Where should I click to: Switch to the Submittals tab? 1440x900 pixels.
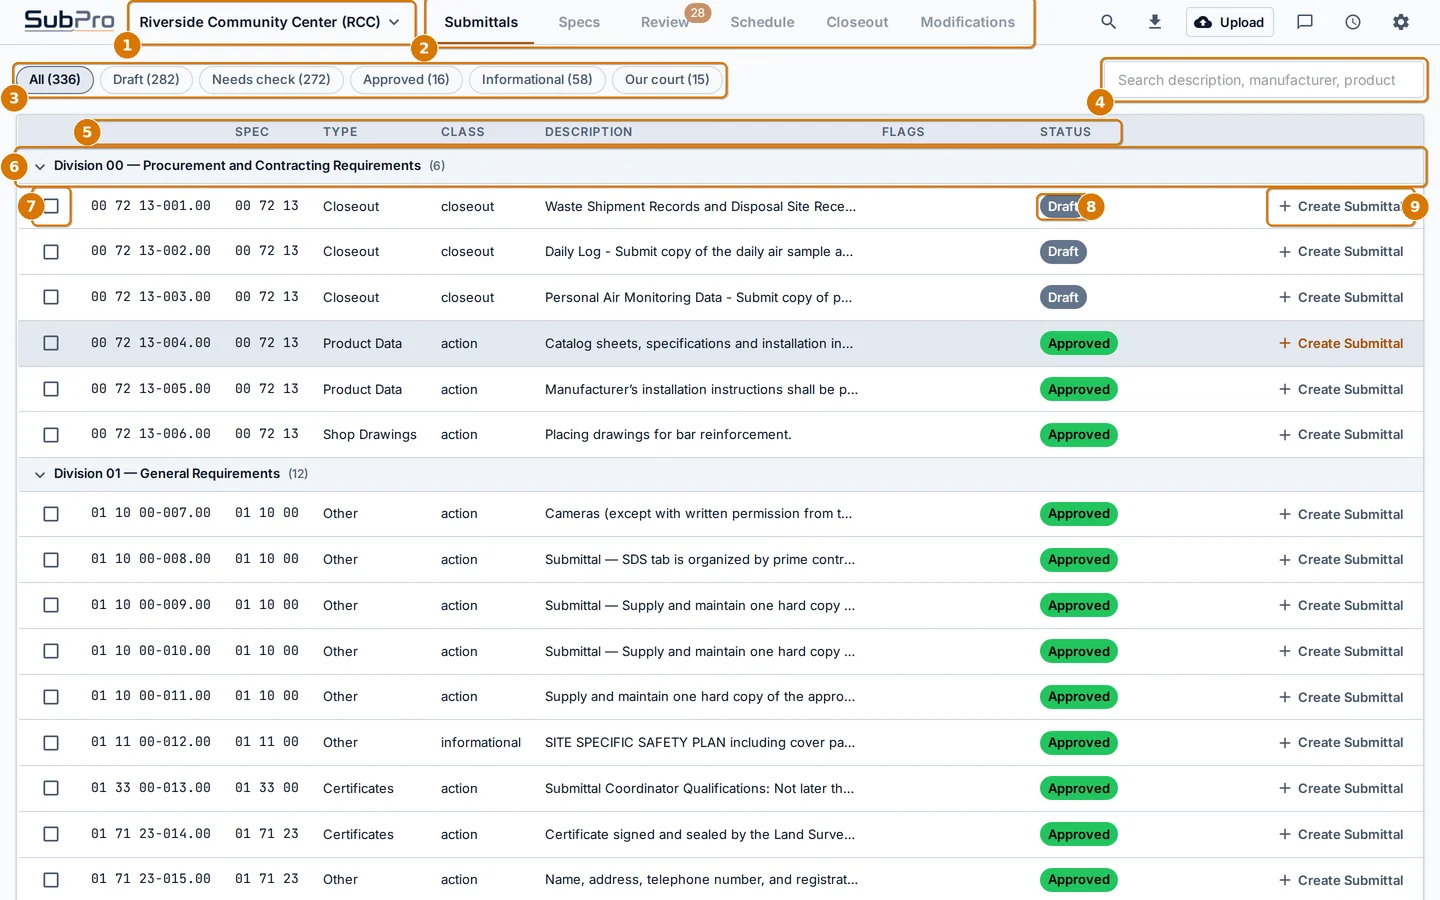tap(481, 22)
